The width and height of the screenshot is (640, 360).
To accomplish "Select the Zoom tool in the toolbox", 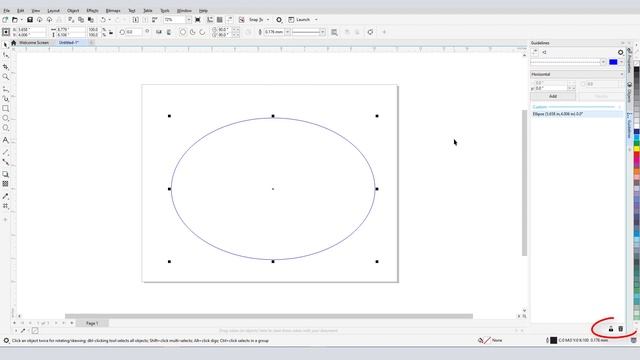I will (6, 77).
